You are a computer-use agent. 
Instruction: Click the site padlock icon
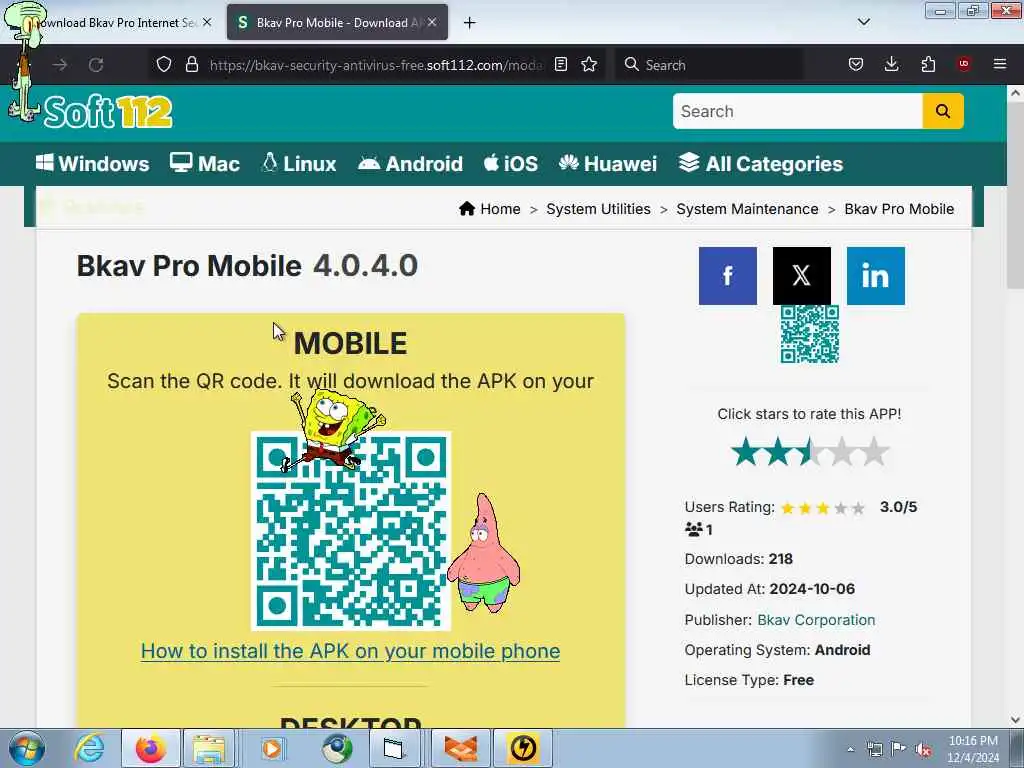pyautogui.click(x=191, y=65)
